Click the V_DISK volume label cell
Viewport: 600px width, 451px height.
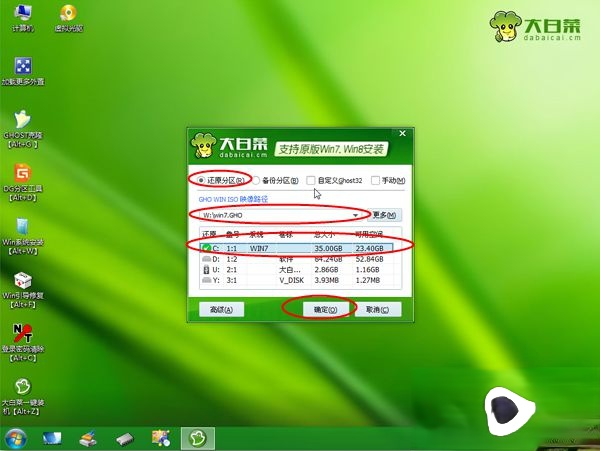[292, 280]
